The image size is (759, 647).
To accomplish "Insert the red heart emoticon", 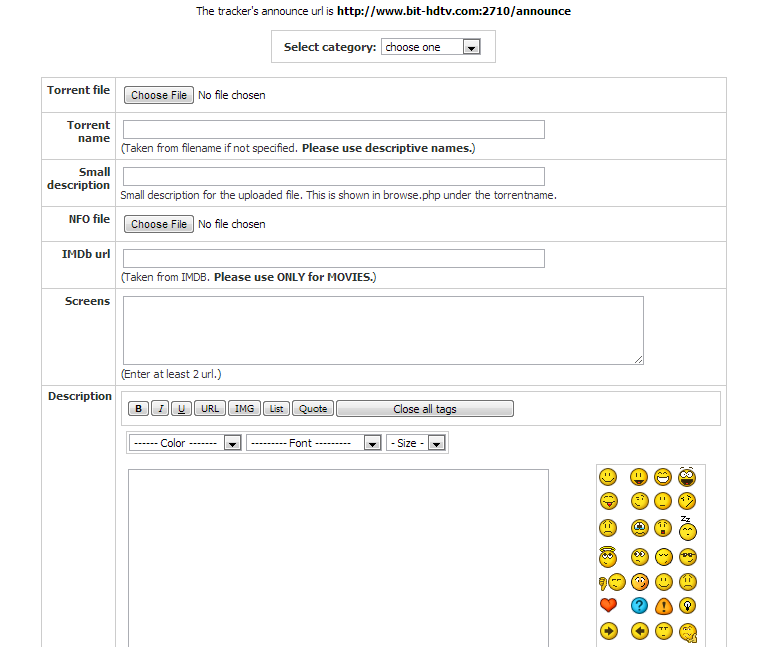I will coord(608,605).
